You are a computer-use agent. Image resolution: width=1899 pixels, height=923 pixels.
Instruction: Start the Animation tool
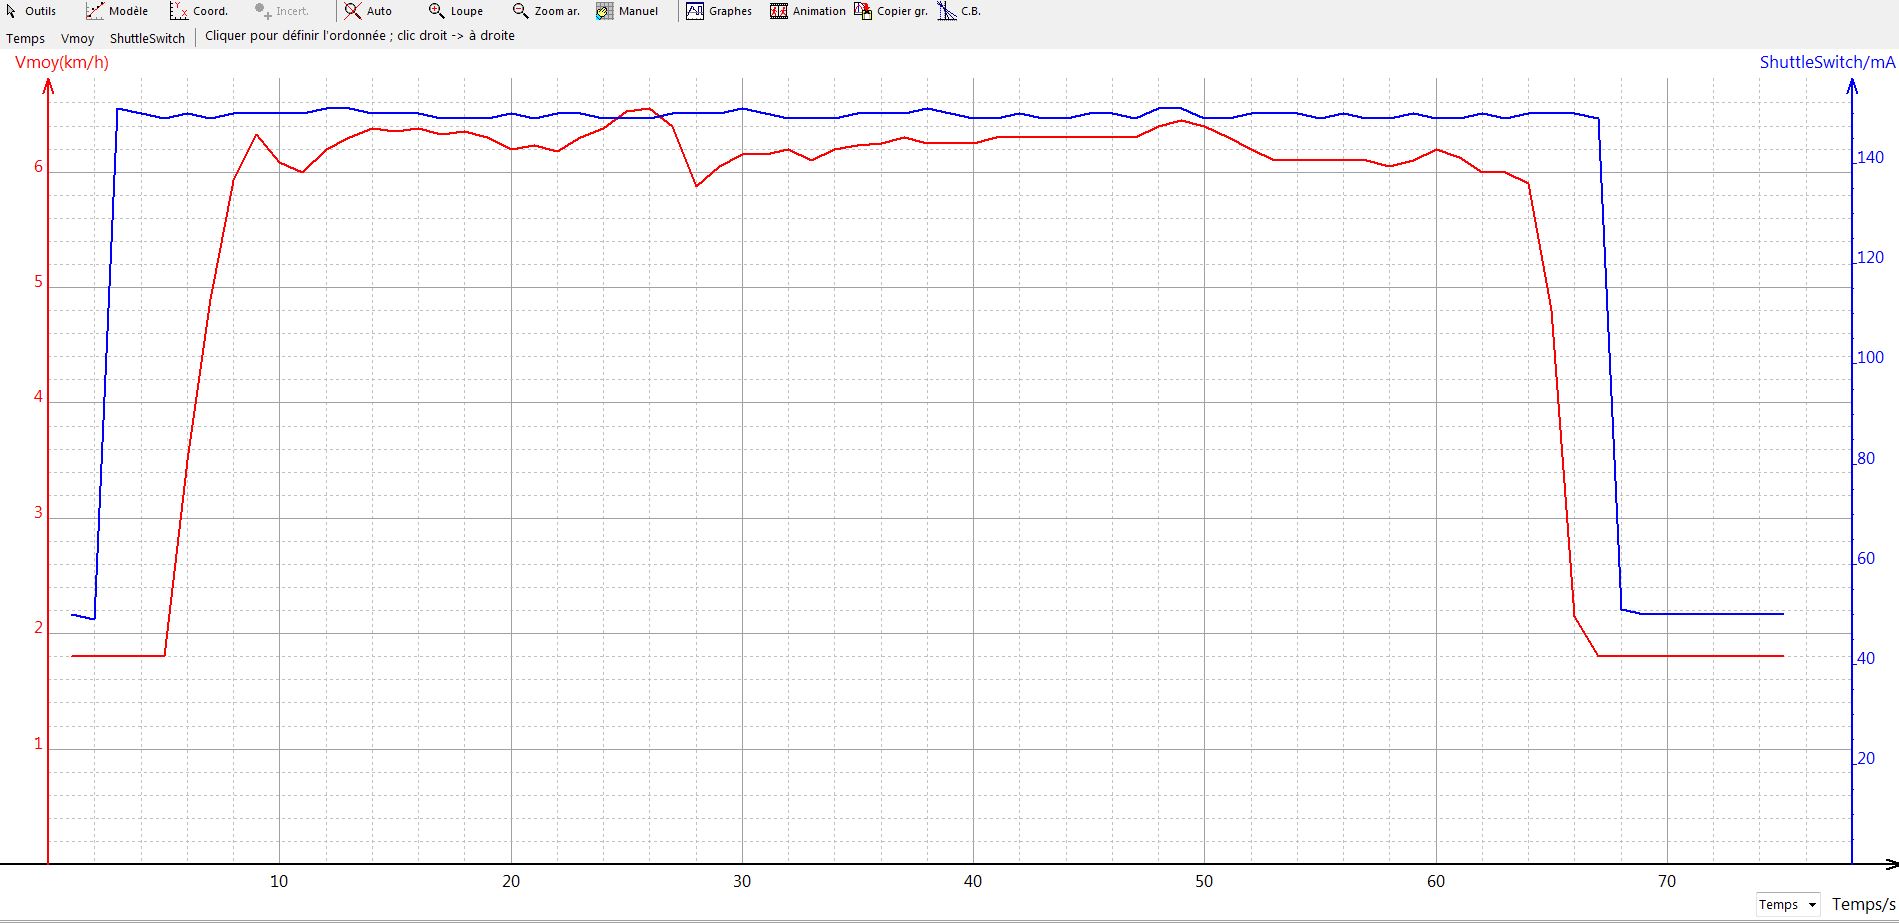tap(808, 11)
